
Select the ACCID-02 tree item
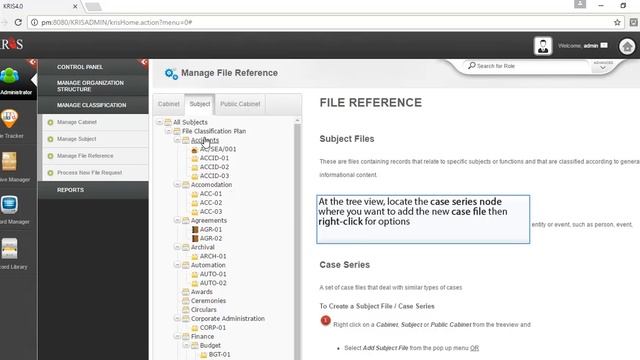tap(214, 167)
